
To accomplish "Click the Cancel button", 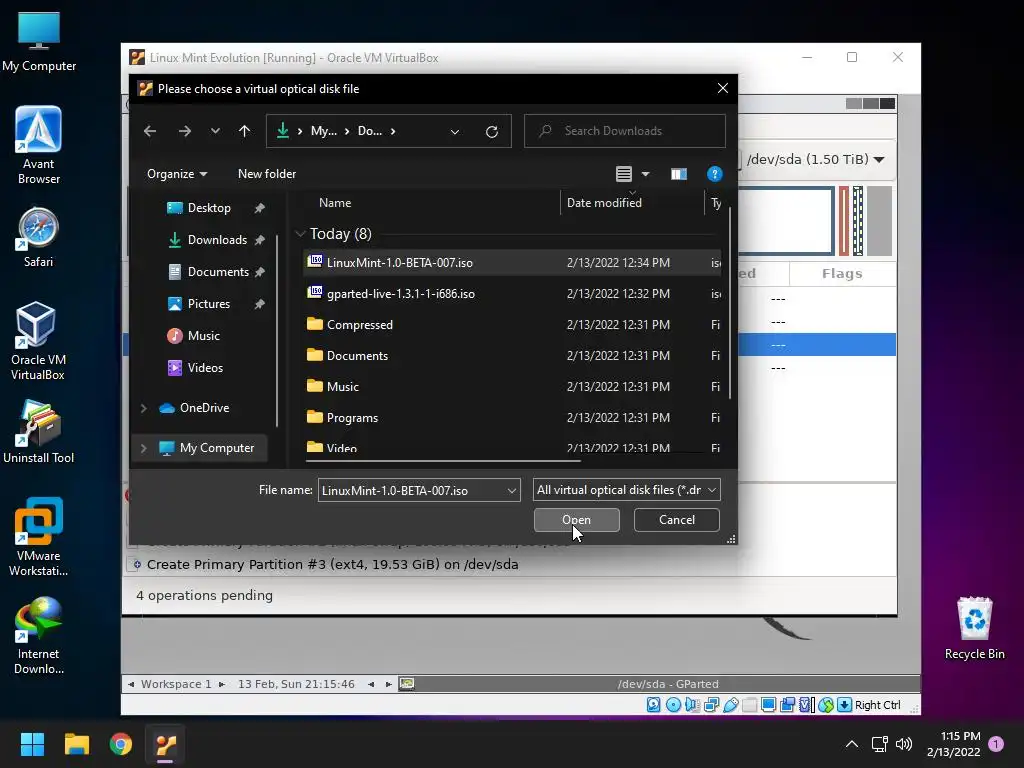I will click(x=677, y=520).
